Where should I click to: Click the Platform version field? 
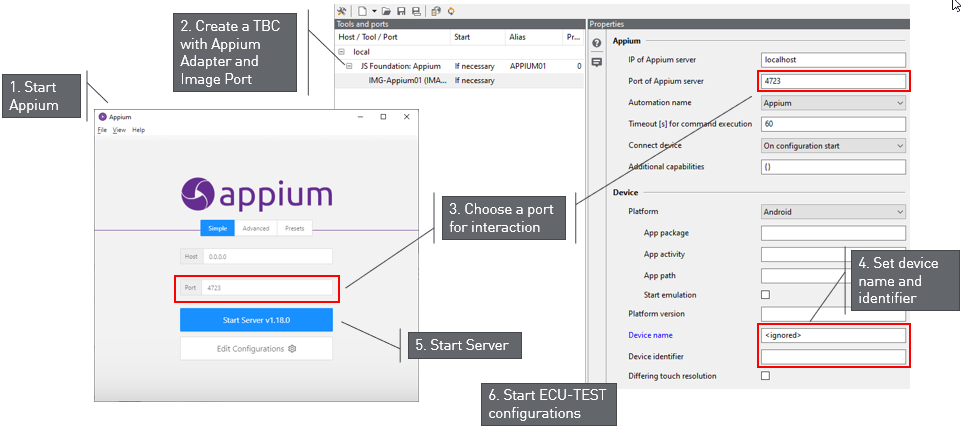(x=833, y=314)
